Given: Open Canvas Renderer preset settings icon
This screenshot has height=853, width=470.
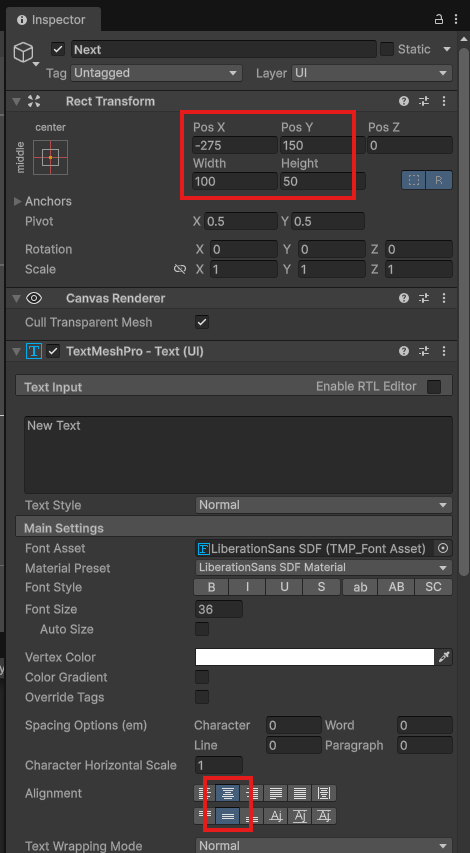Looking at the screenshot, I should coord(424,298).
